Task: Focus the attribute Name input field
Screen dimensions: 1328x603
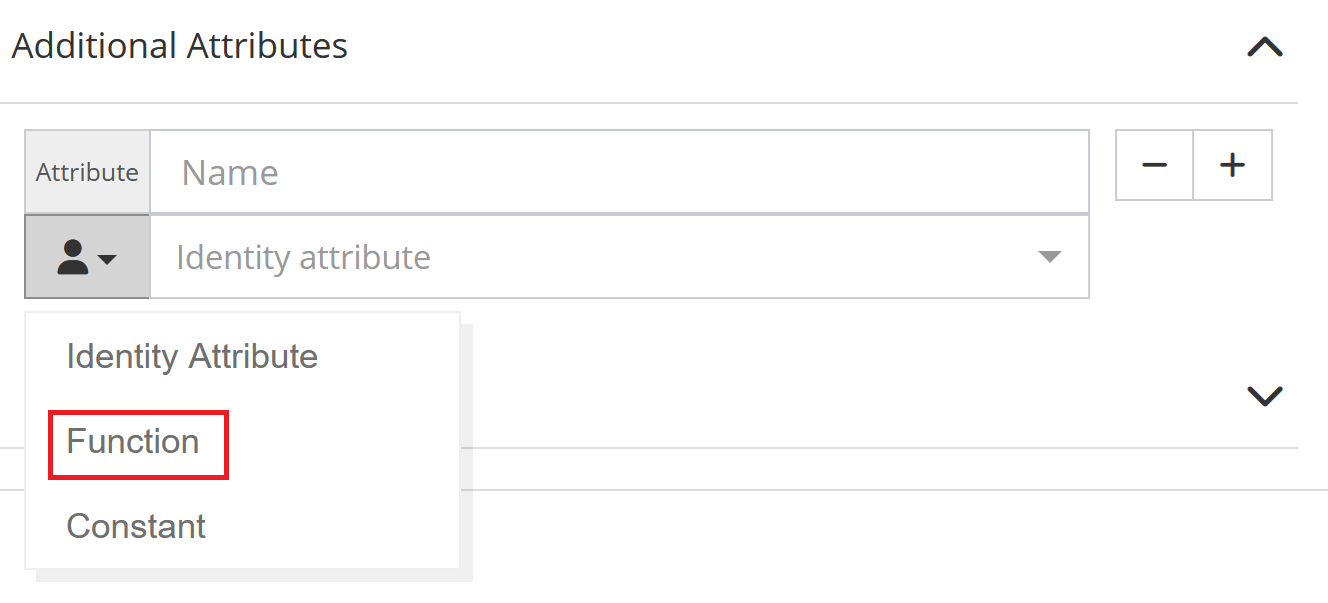Action: click(x=618, y=172)
